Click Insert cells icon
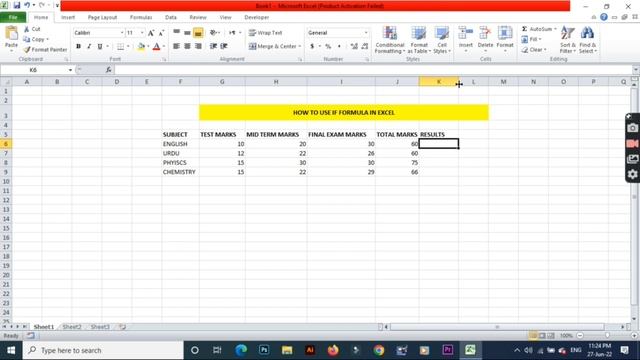The width and height of the screenshot is (640, 360). tap(465, 33)
